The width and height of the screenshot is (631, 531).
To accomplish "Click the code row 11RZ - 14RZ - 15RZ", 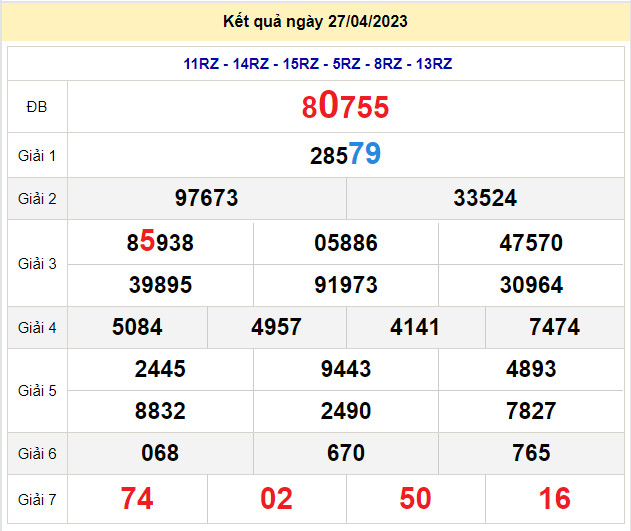I will 318,64.
